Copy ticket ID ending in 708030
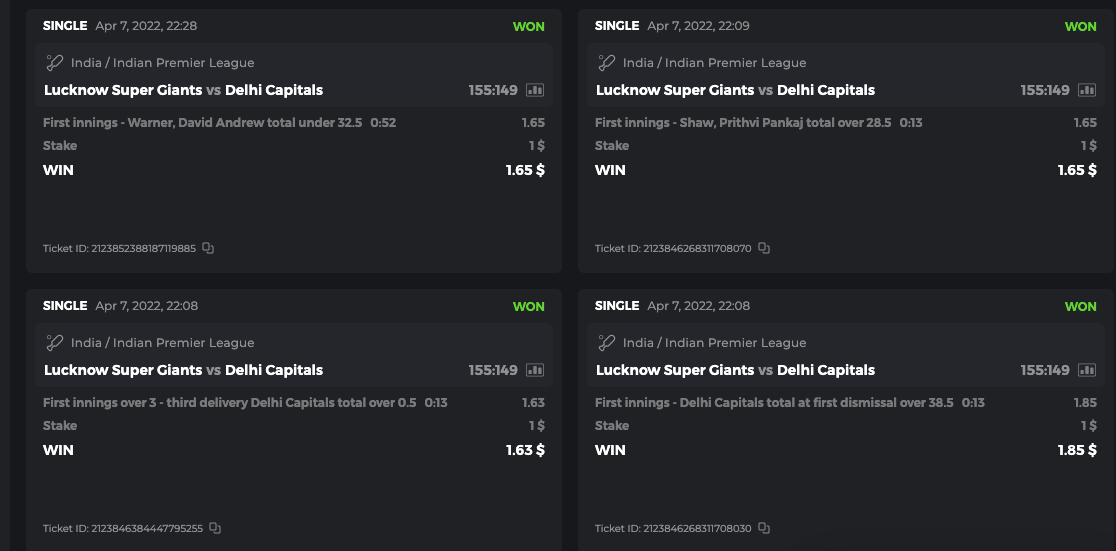The image size is (1116, 551). [x=764, y=528]
